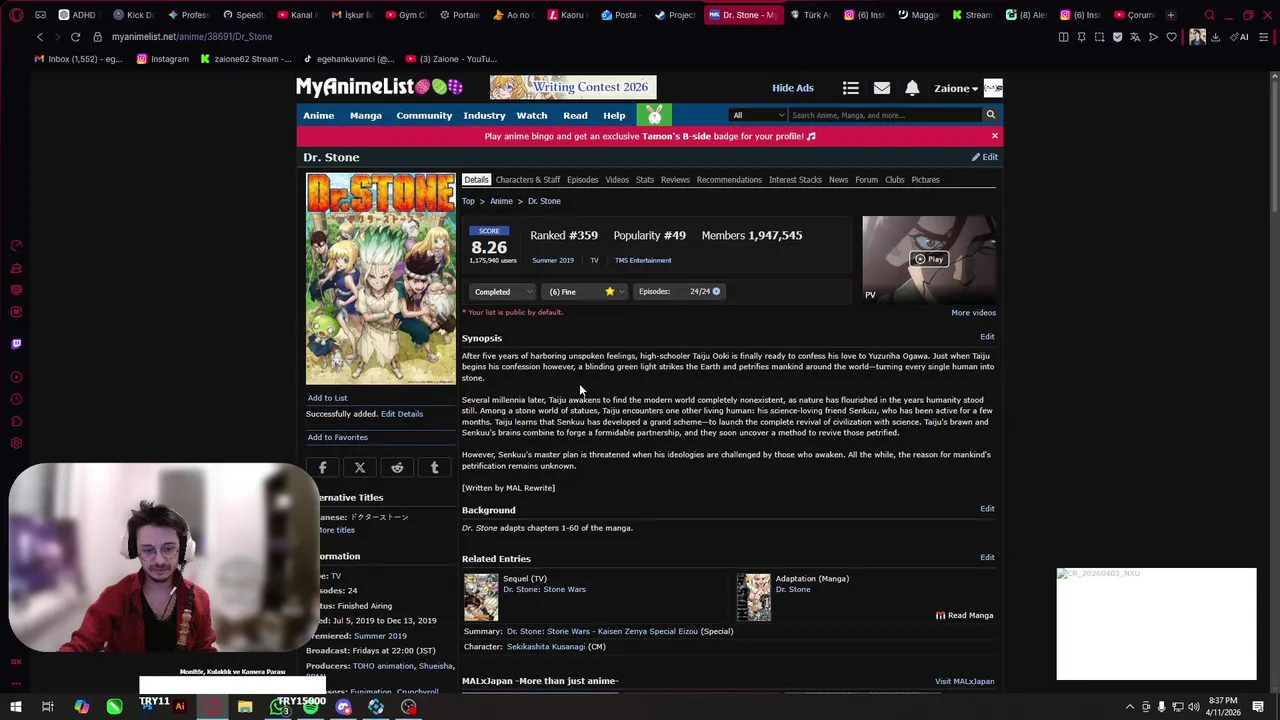Click Edit Details link
Screen dimensions: 1280x720
[402, 414]
